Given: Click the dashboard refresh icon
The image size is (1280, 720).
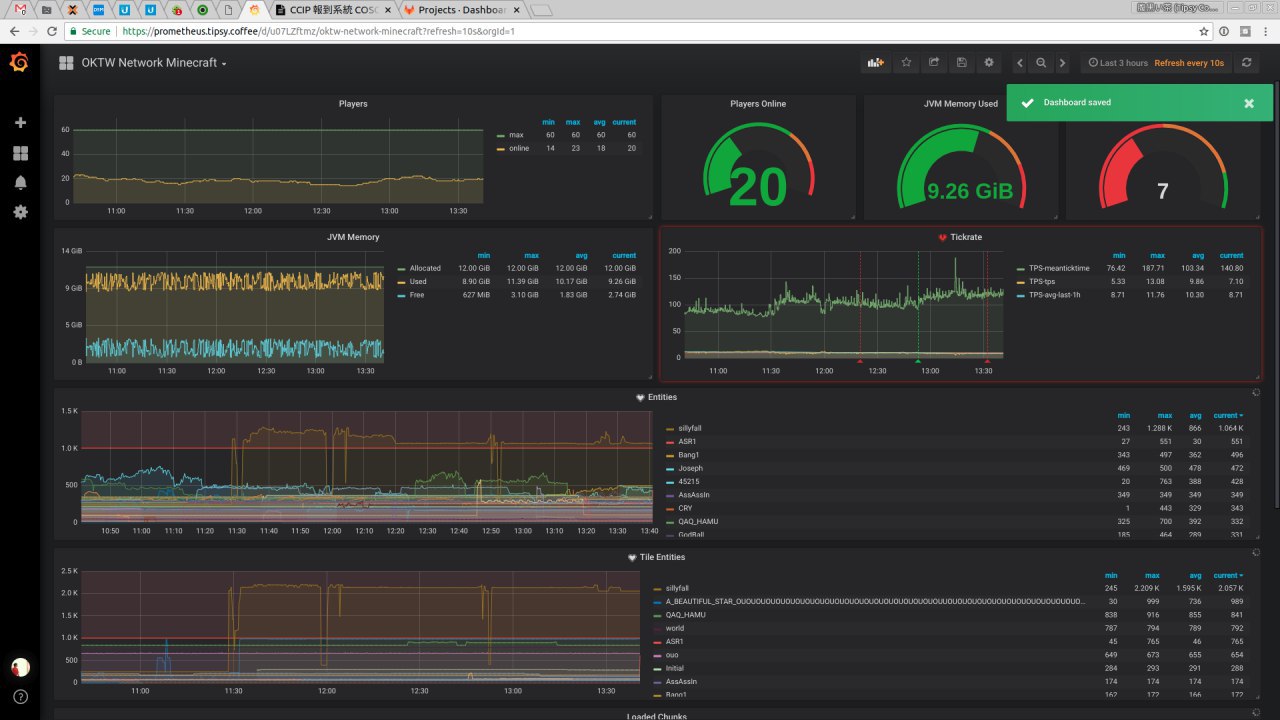Looking at the screenshot, I should 1246,63.
